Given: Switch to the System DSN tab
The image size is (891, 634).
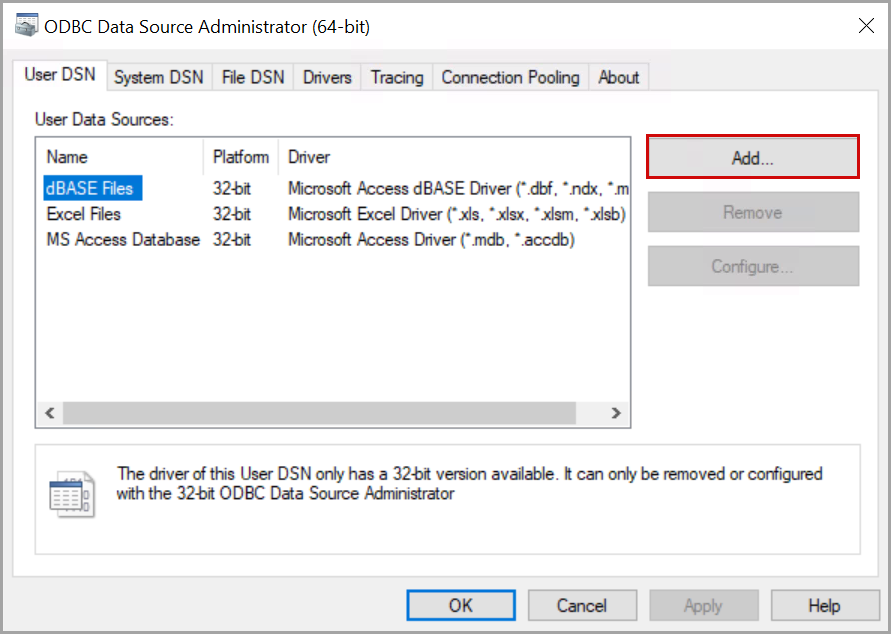Looking at the screenshot, I should pos(158,77).
